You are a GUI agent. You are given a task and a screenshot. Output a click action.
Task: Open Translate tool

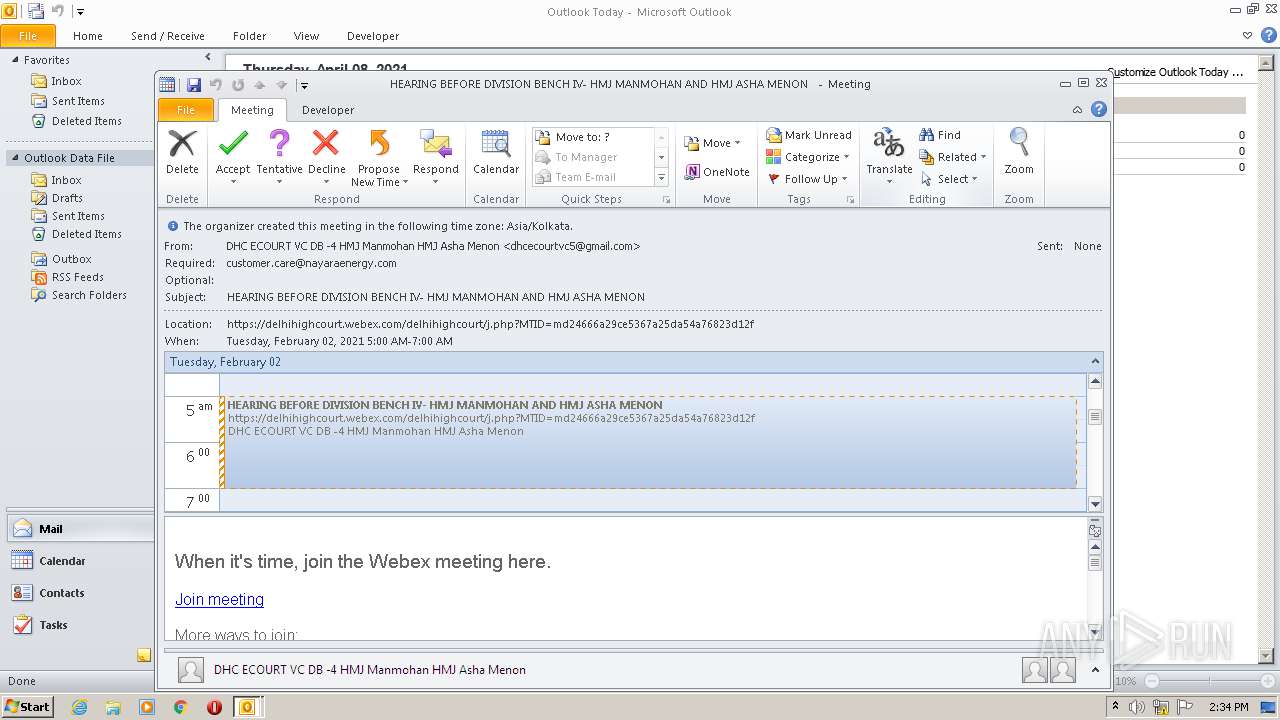(889, 156)
